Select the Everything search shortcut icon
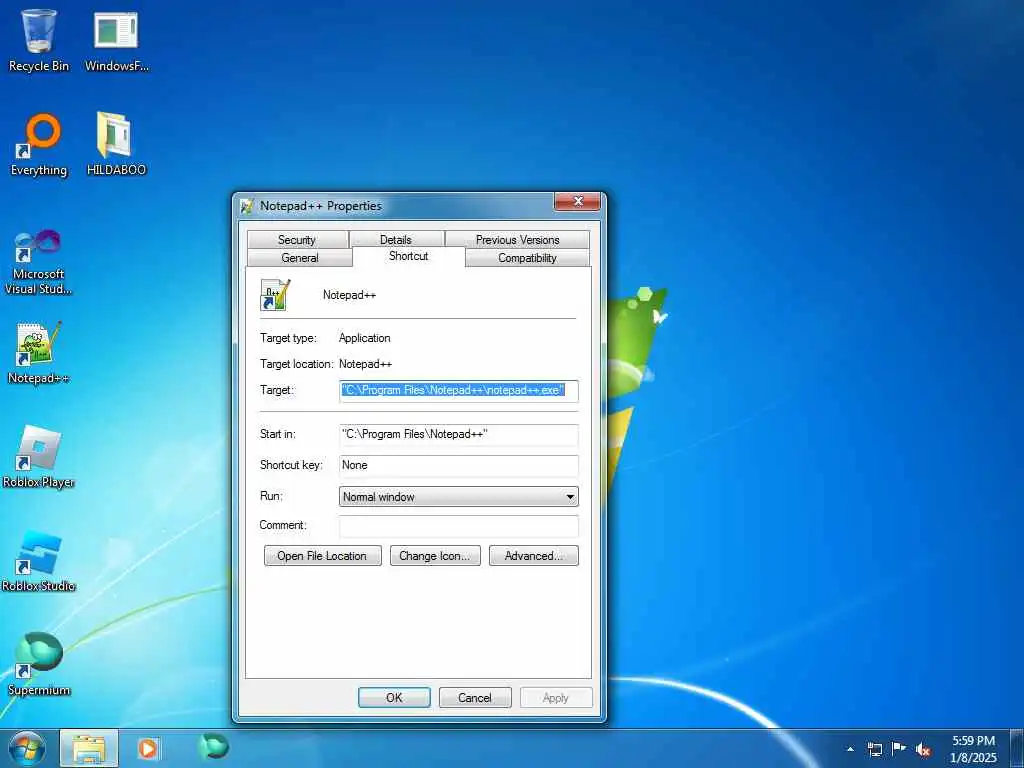1024x768 pixels. coord(39,144)
